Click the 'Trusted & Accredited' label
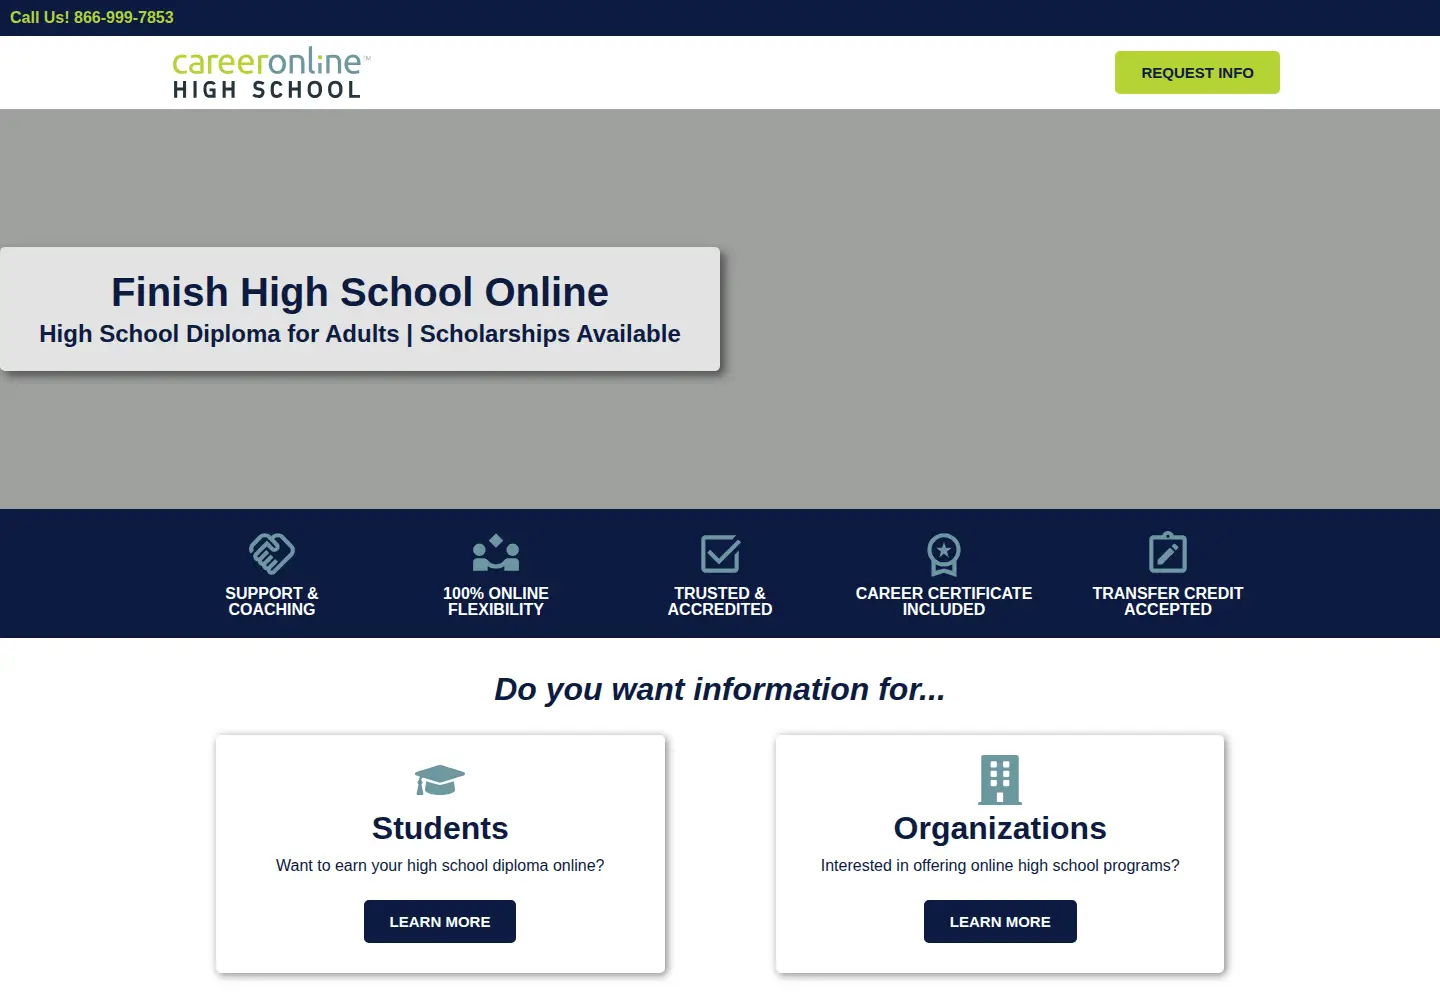This screenshot has height=1000, width=1440. click(x=720, y=601)
